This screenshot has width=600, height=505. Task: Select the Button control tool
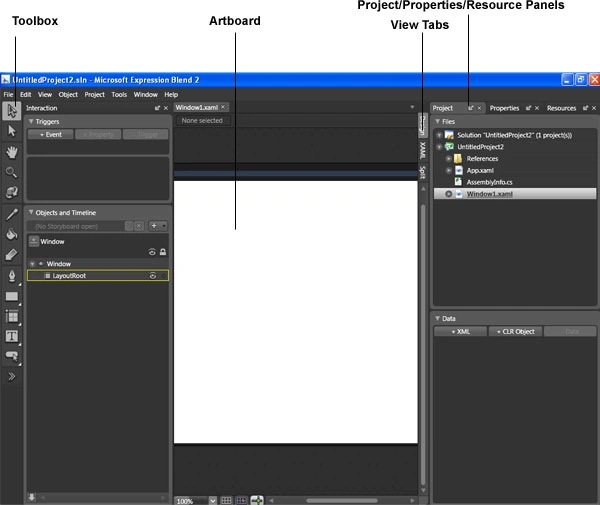click(x=11, y=356)
